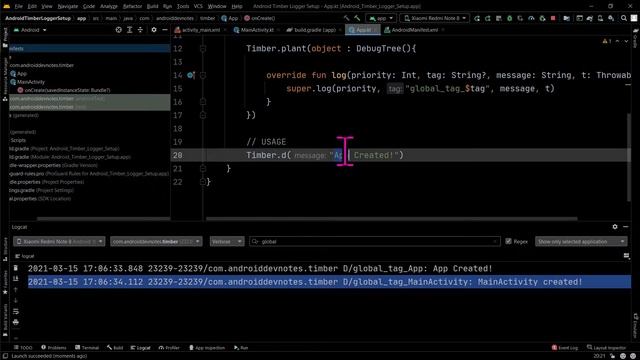The height and width of the screenshot is (360, 640).
Task: Open the Android project view dropdown
Action: pyautogui.click(x=30, y=30)
